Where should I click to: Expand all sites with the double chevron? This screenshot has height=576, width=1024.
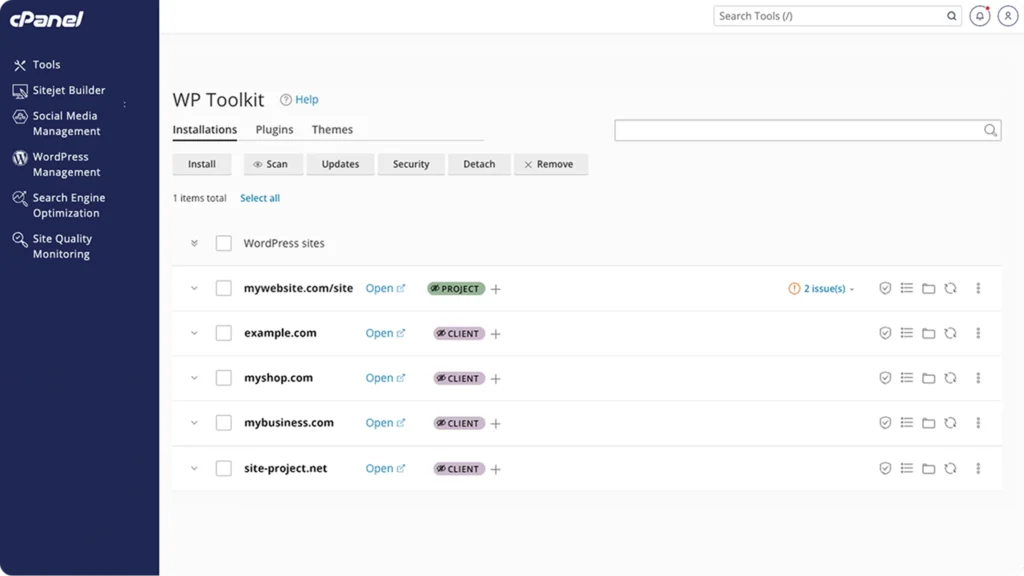coord(194,243)
